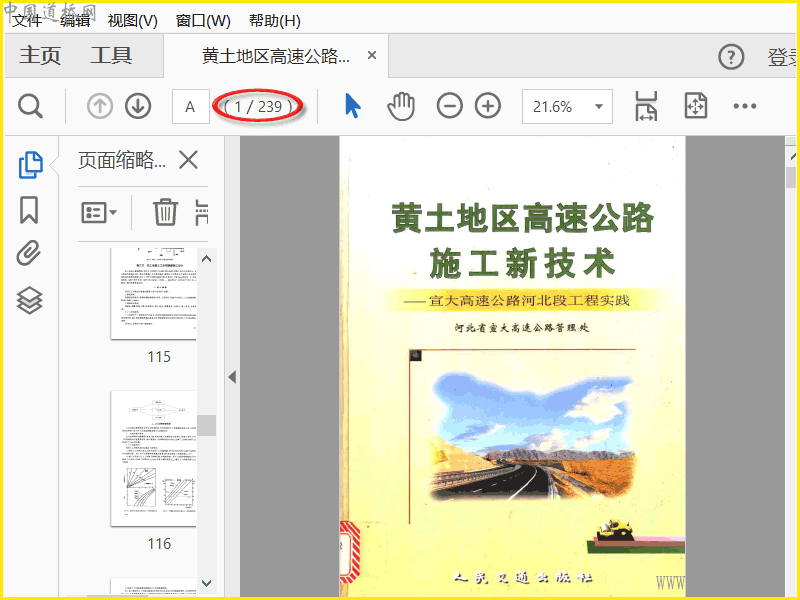Click the 登录 sign-in button

[x=782, y=57]
